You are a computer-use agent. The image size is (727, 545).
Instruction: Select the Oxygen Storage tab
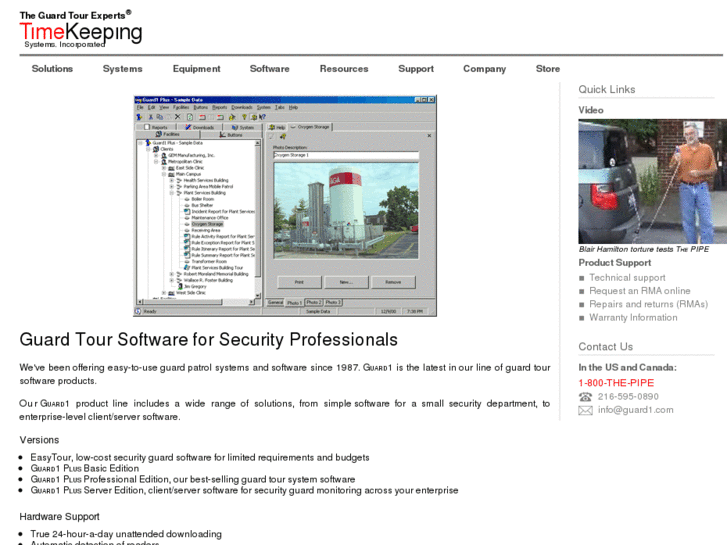310,127
